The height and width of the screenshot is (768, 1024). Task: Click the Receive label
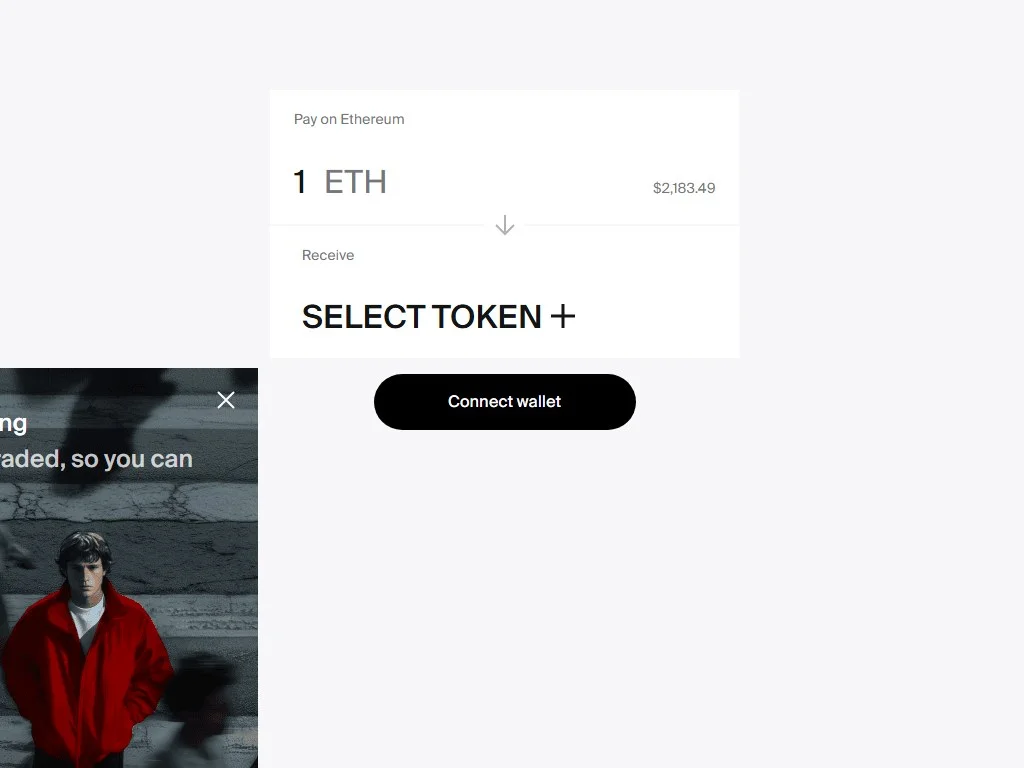[328, 255]
